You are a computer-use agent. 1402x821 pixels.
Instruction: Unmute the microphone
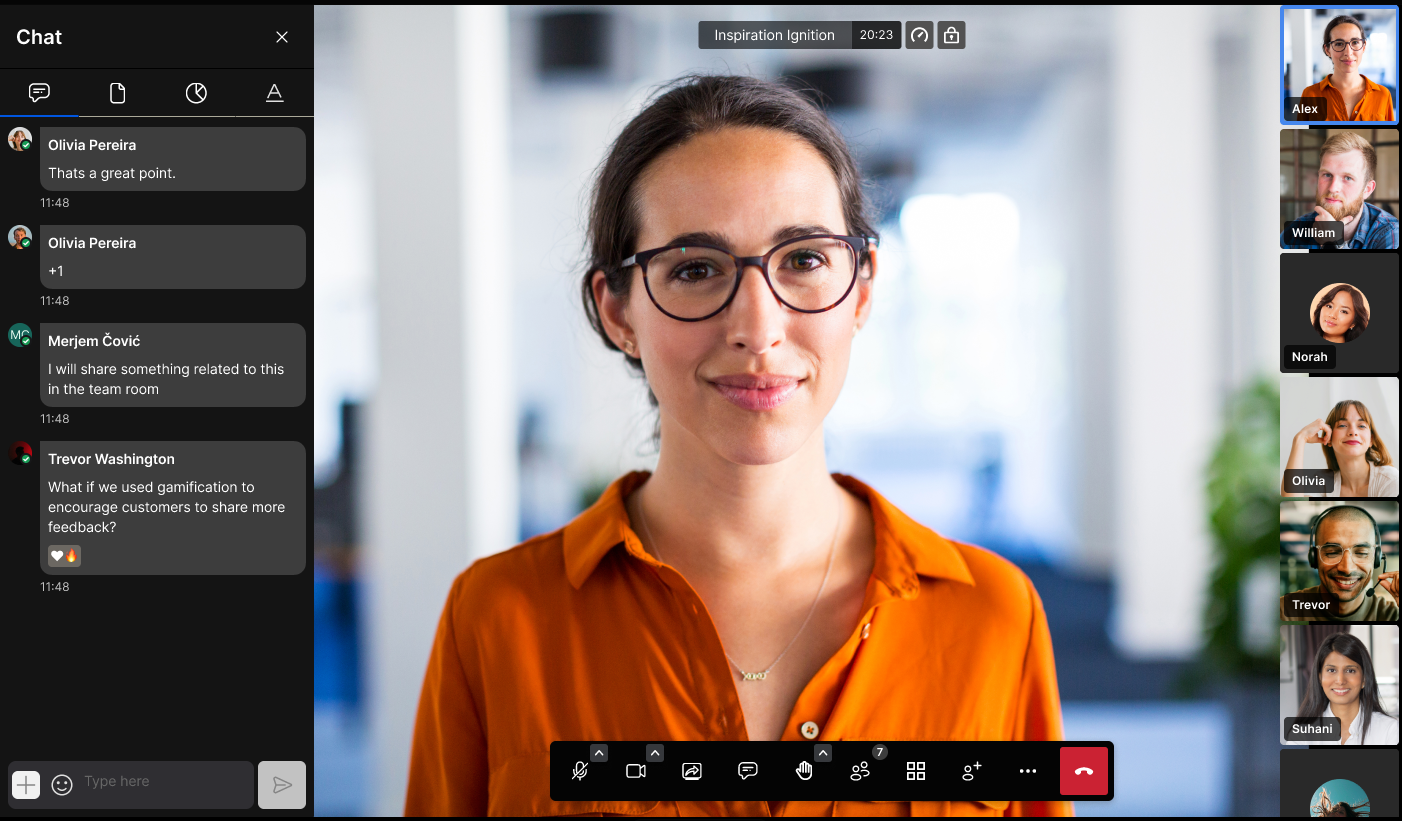[579, 771]
